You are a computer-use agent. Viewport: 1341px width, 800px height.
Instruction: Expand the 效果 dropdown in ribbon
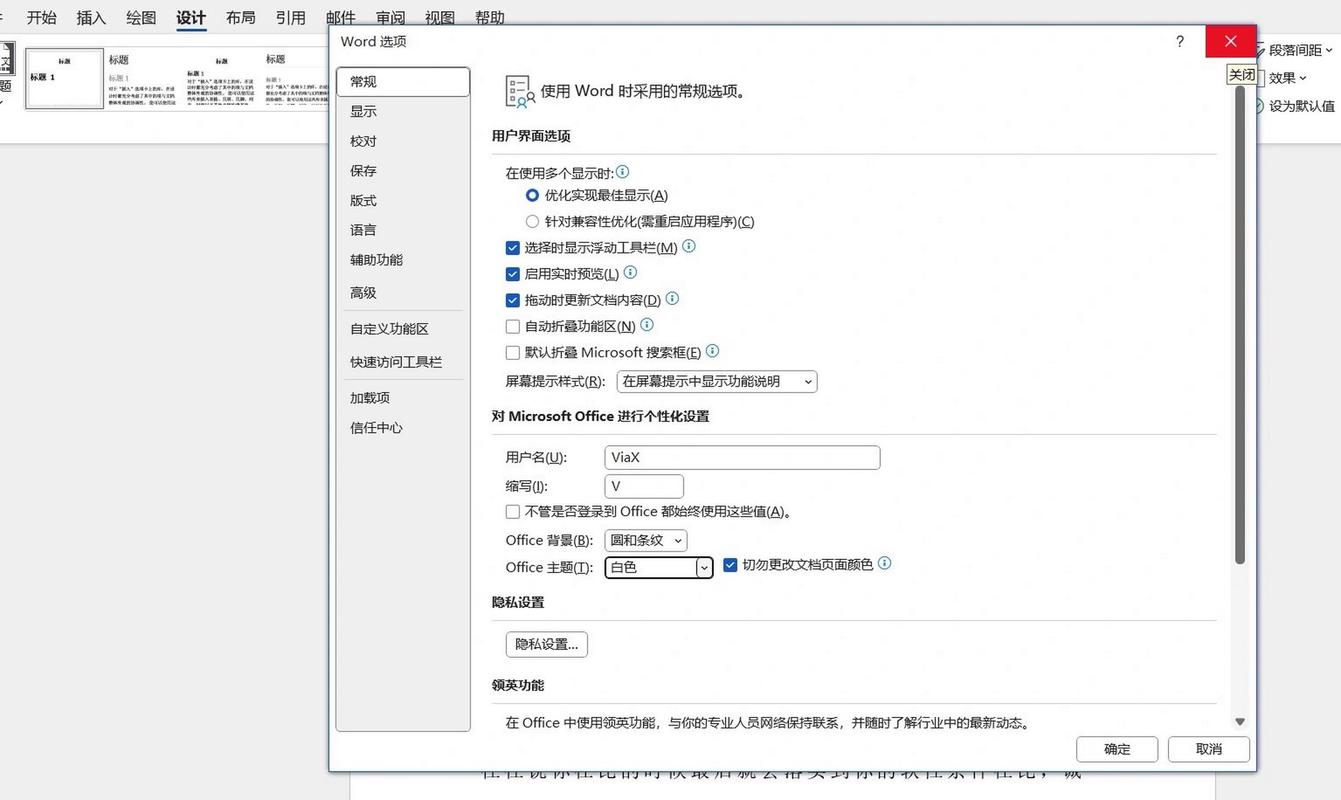click(1287, 78)
